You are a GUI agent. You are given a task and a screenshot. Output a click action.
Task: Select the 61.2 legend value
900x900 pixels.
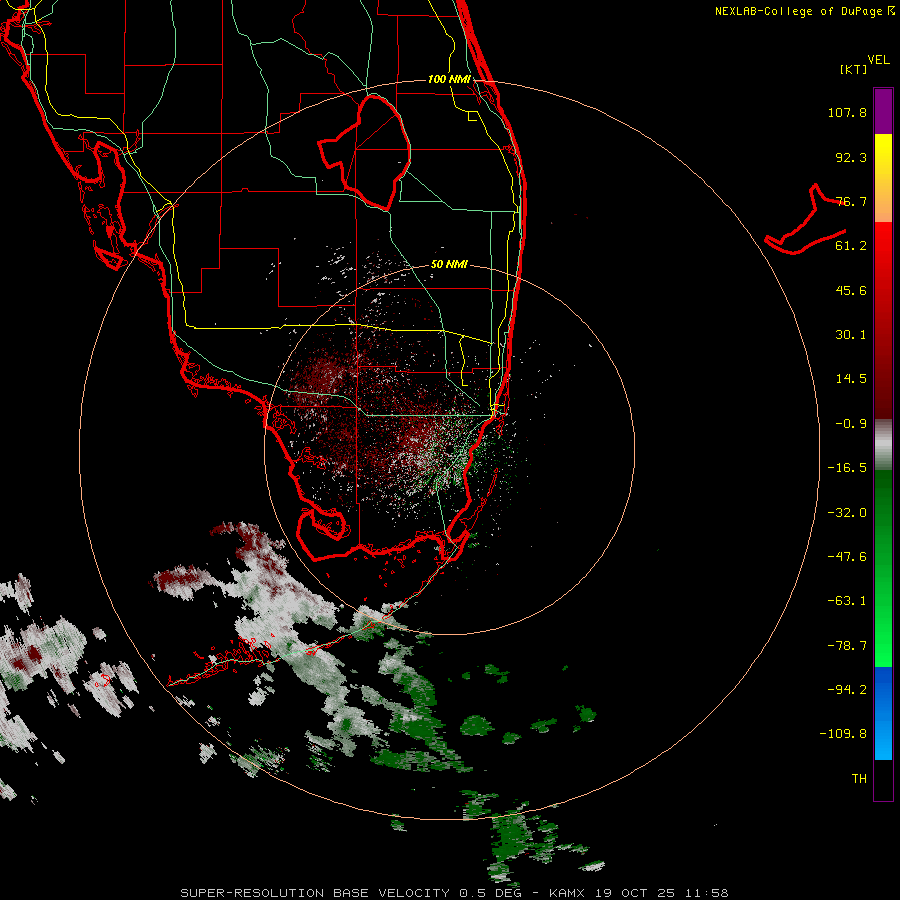point(851,246)
